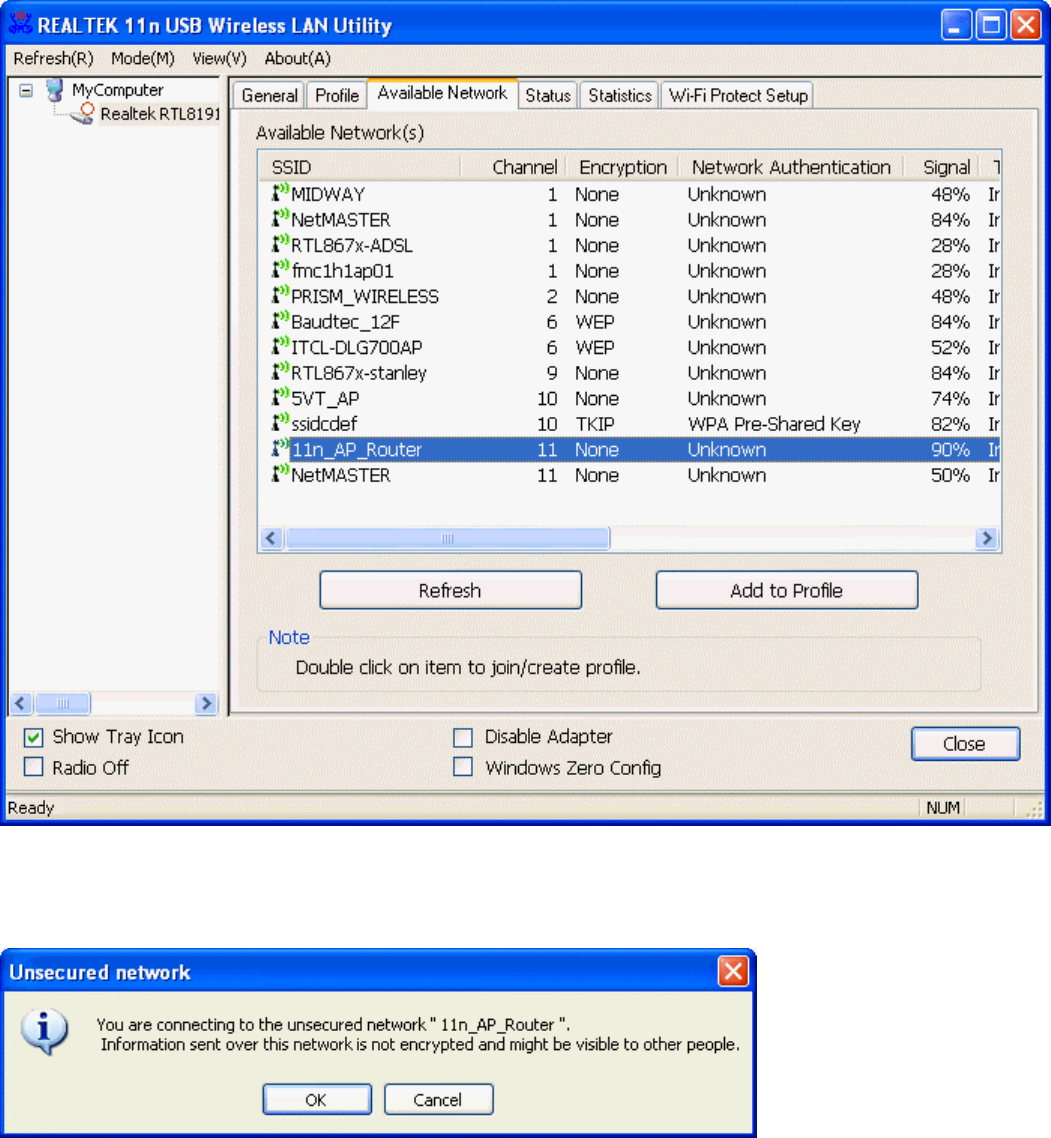Click the network list horizontal scrollbar thumb
1051x1138 pixels.
447,538
